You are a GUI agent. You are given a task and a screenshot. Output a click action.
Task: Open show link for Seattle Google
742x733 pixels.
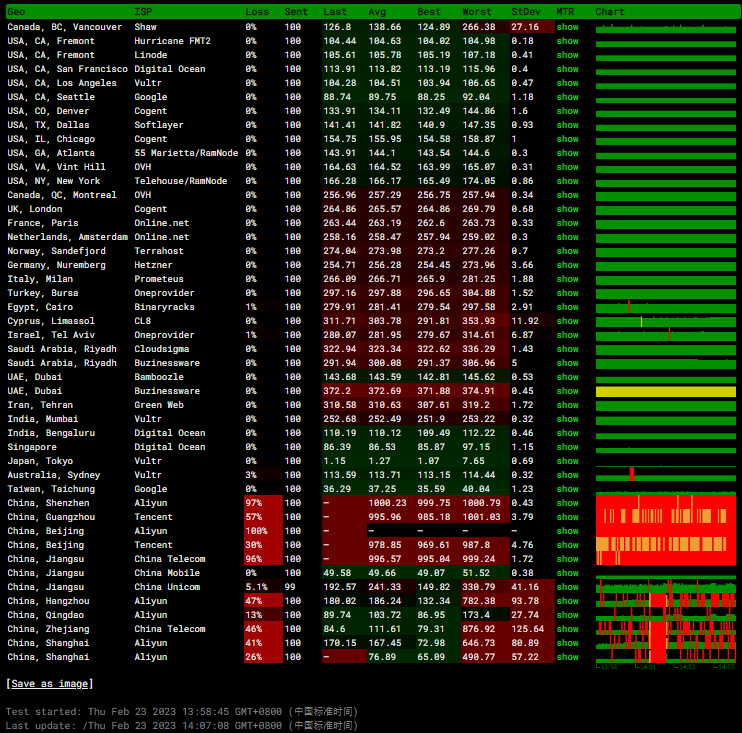[x=567, y=97]
